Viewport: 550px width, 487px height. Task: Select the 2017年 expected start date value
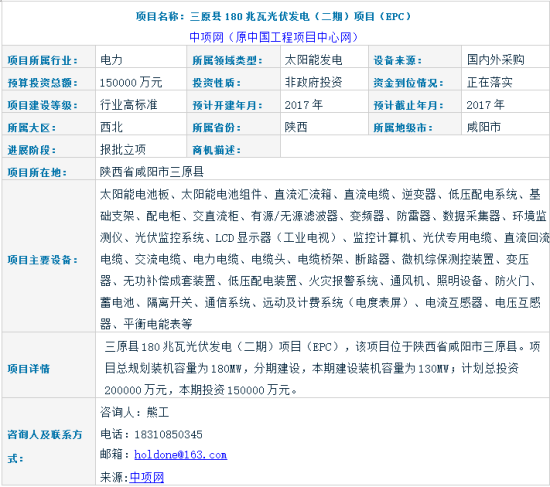click(x=303, y=105)
